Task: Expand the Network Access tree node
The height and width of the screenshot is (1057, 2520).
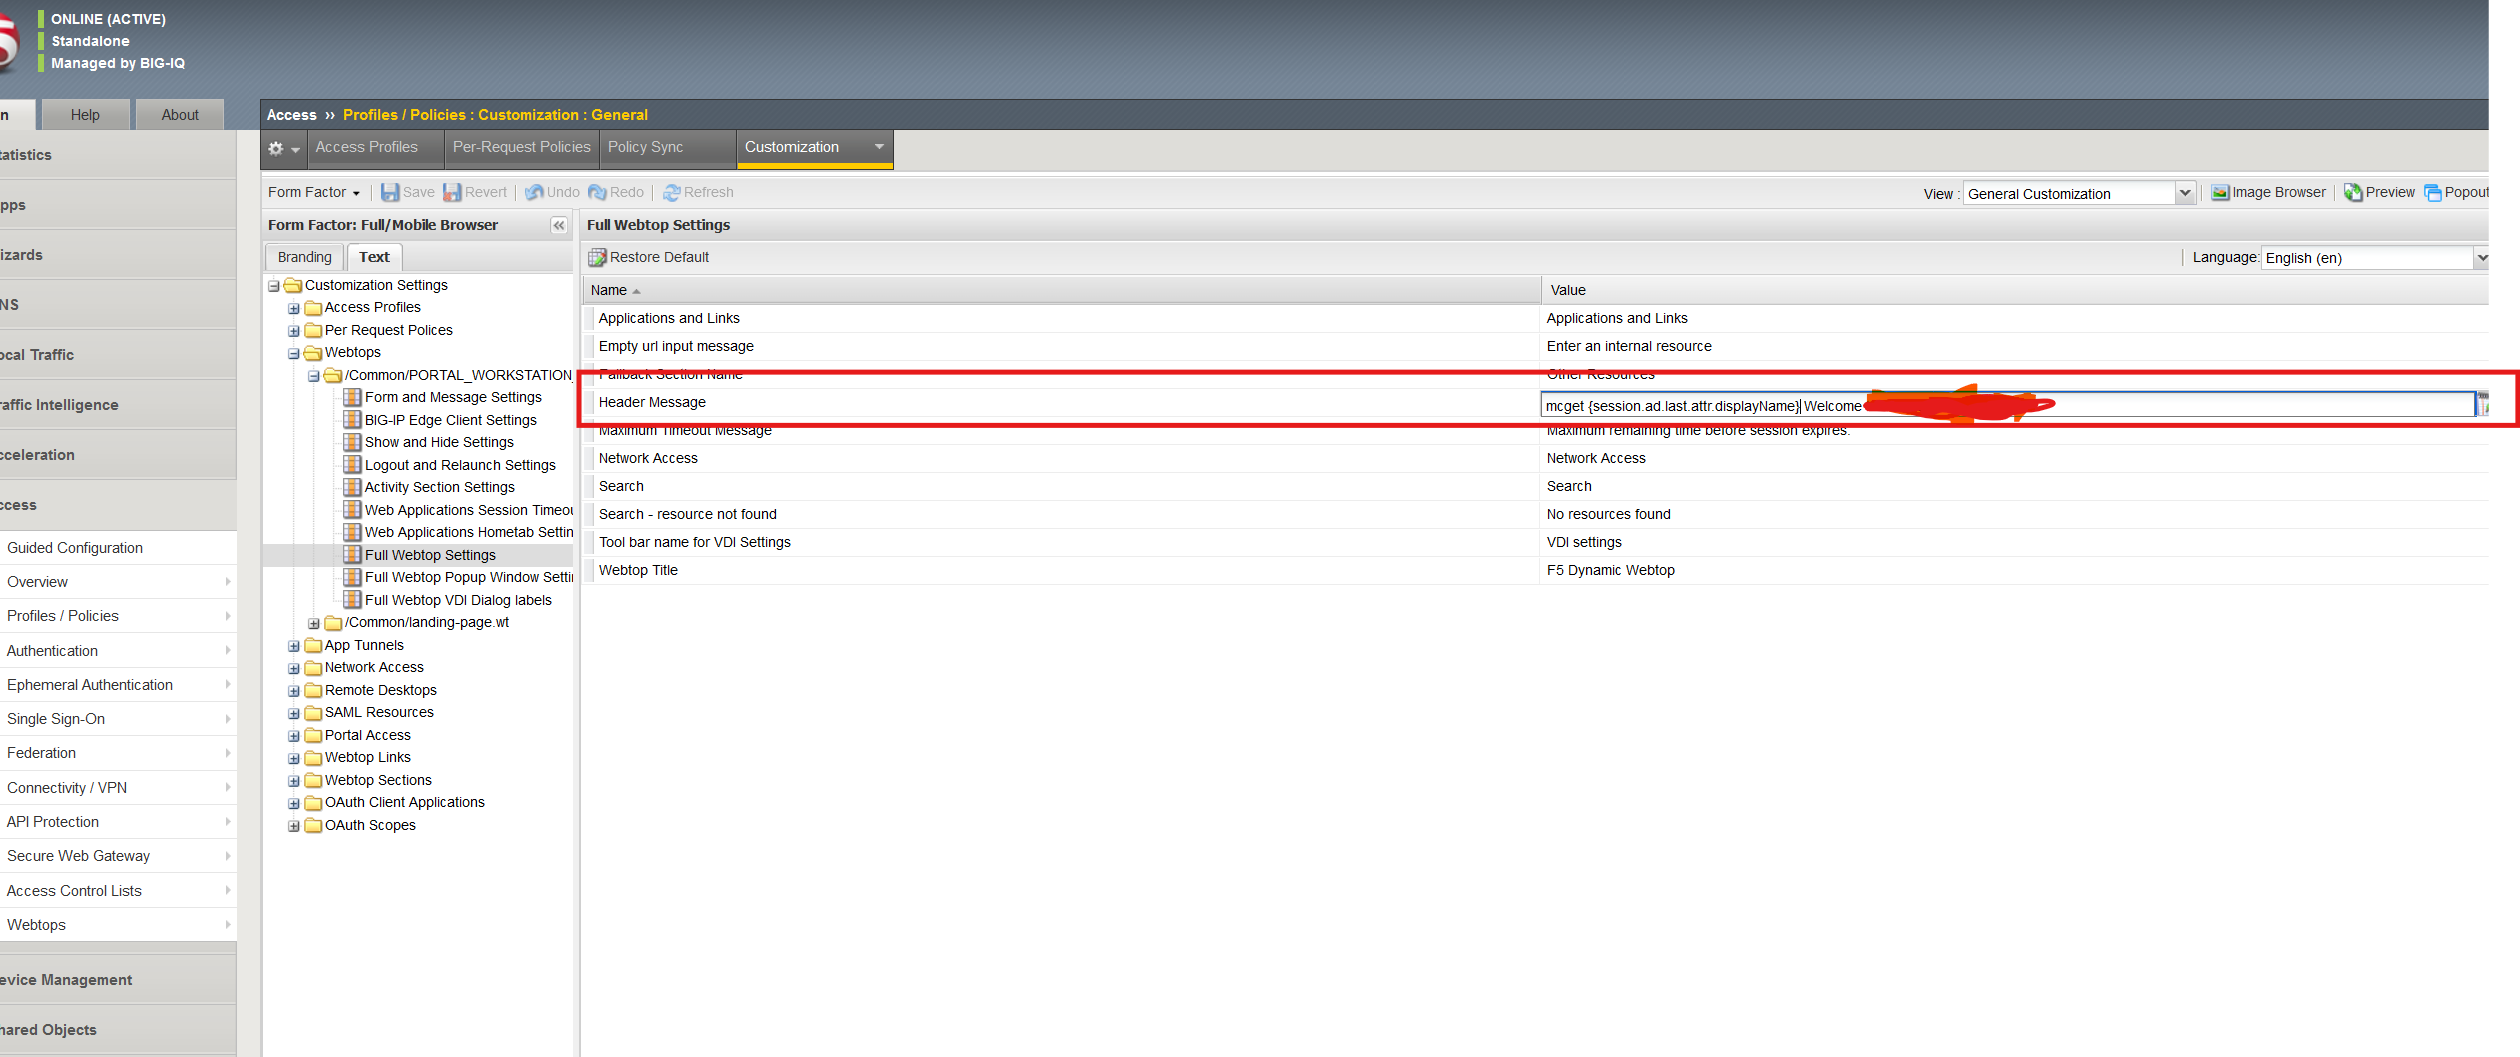Action: (294, 668)
